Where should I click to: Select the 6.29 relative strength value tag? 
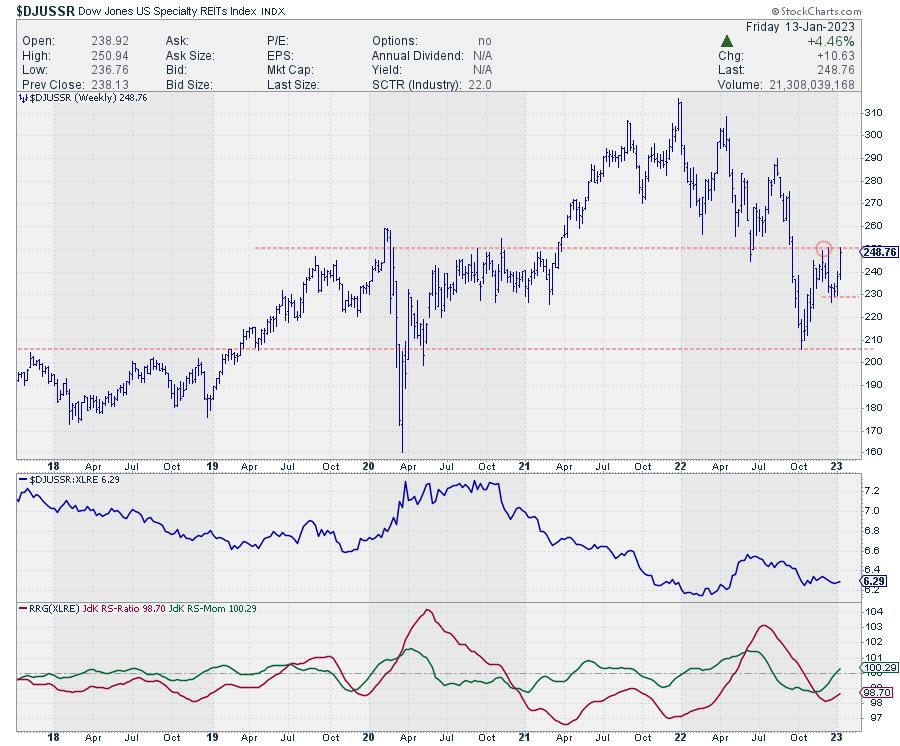872,580
